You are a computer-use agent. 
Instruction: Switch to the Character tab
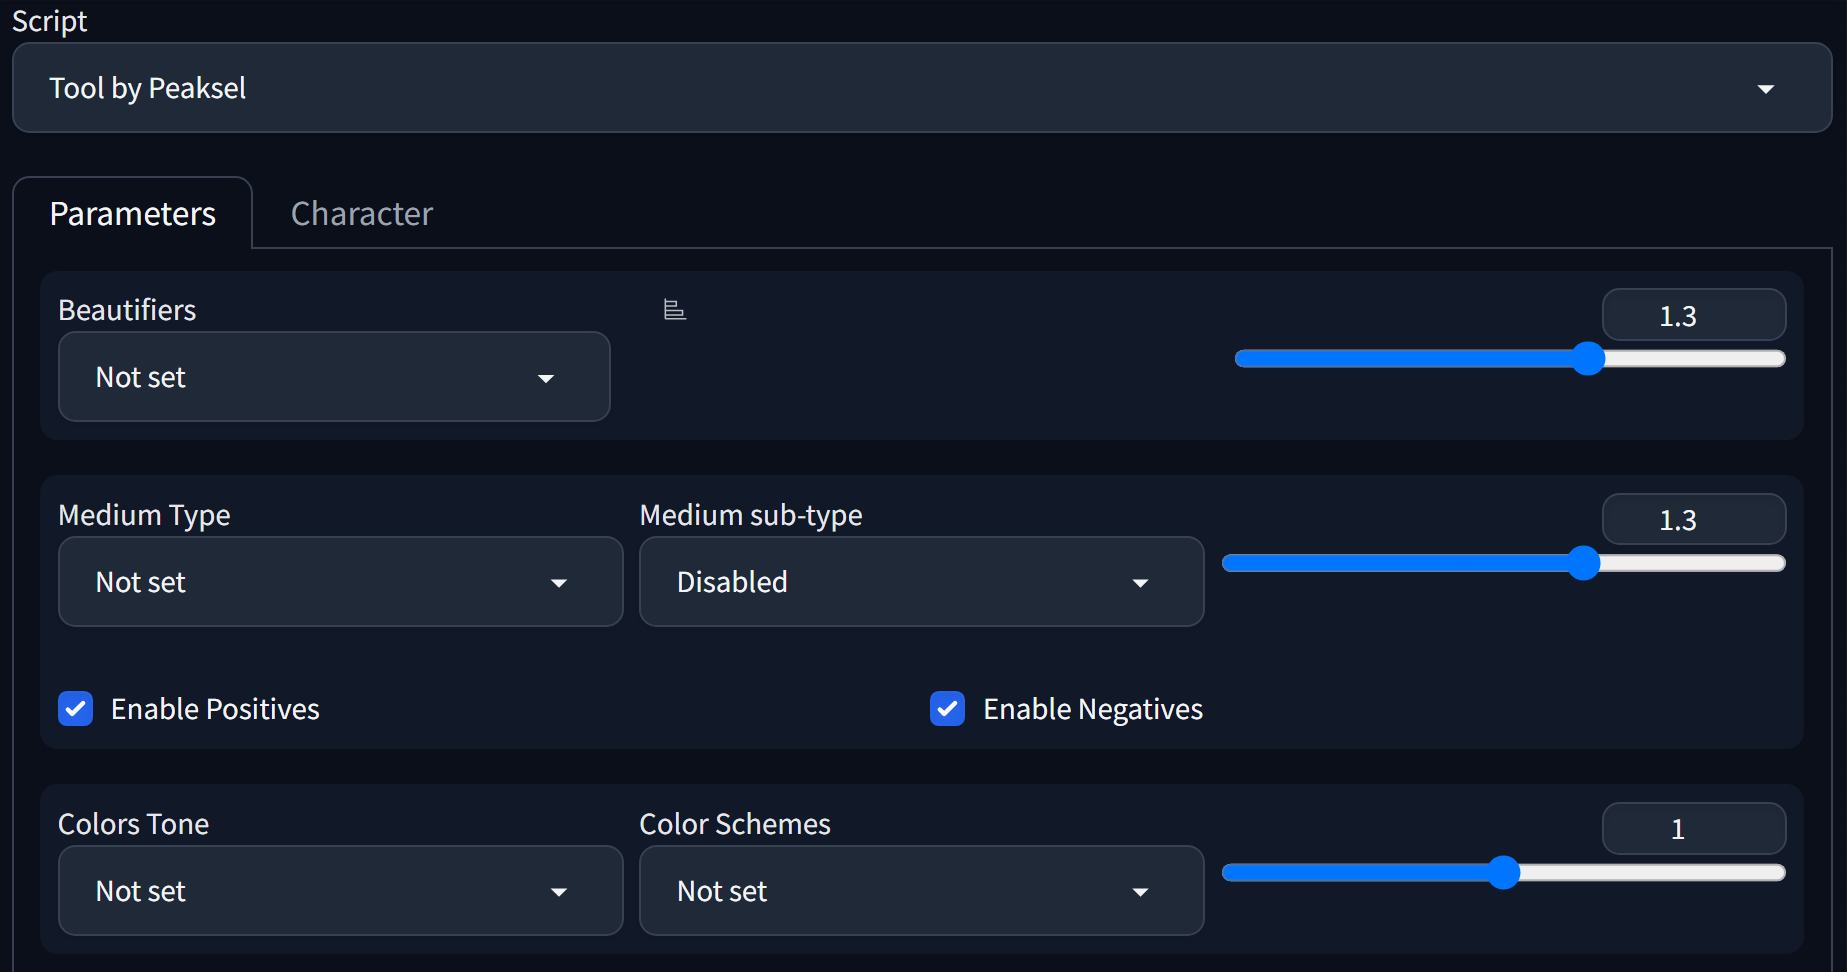tap(361, 213)
